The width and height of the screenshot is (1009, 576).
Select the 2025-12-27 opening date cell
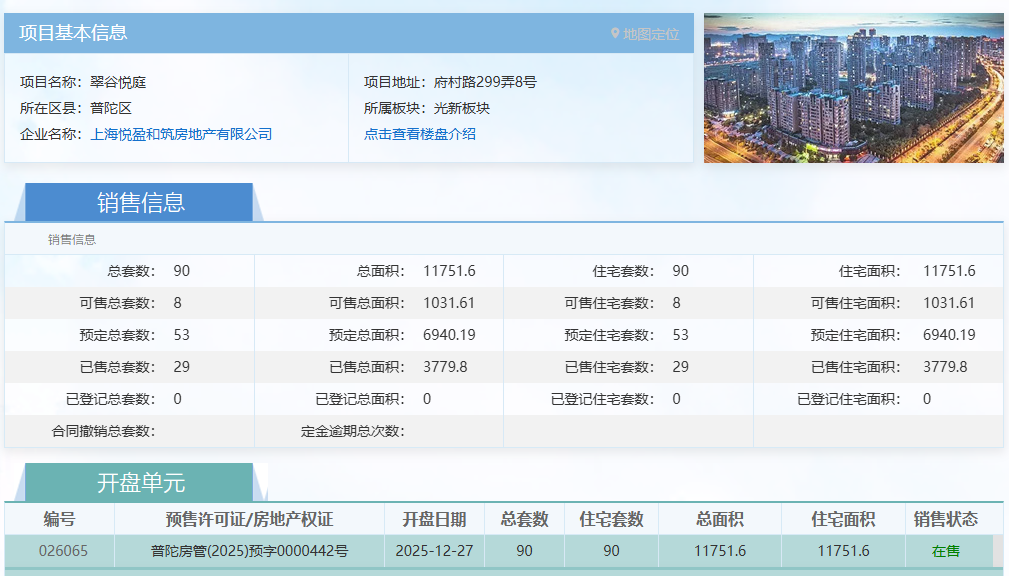(434, 551)
